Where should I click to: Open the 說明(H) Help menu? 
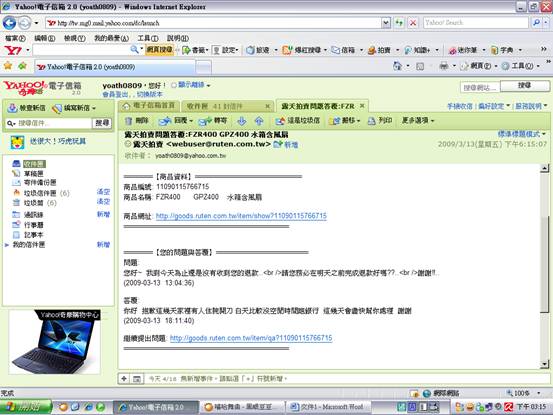(x=177, y=38)
